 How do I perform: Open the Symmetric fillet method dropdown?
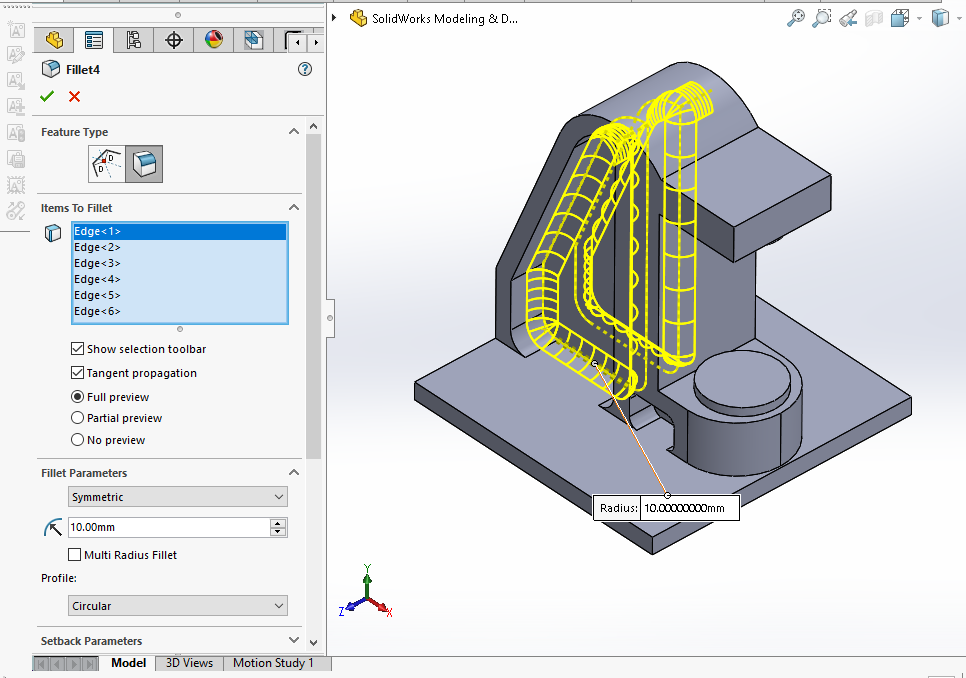coord(178,497)
